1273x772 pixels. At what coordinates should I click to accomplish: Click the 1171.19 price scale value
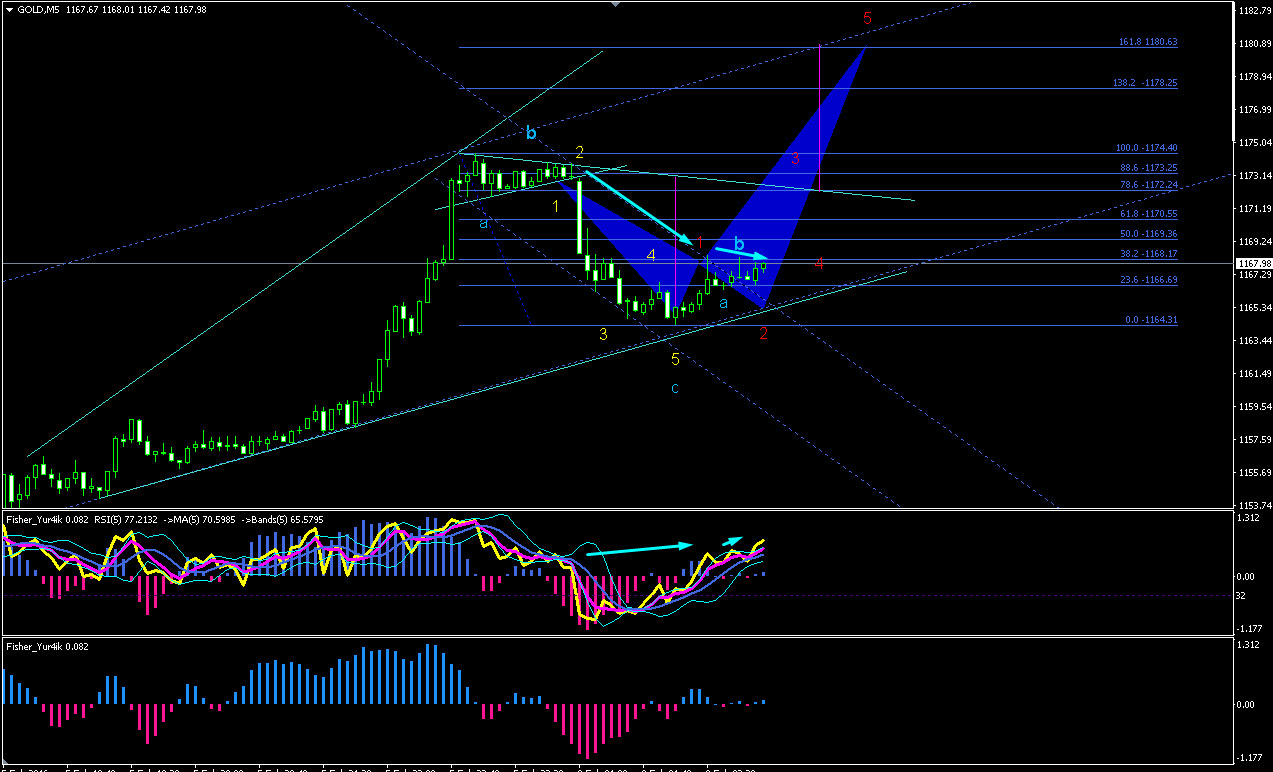click(1254, 209)
